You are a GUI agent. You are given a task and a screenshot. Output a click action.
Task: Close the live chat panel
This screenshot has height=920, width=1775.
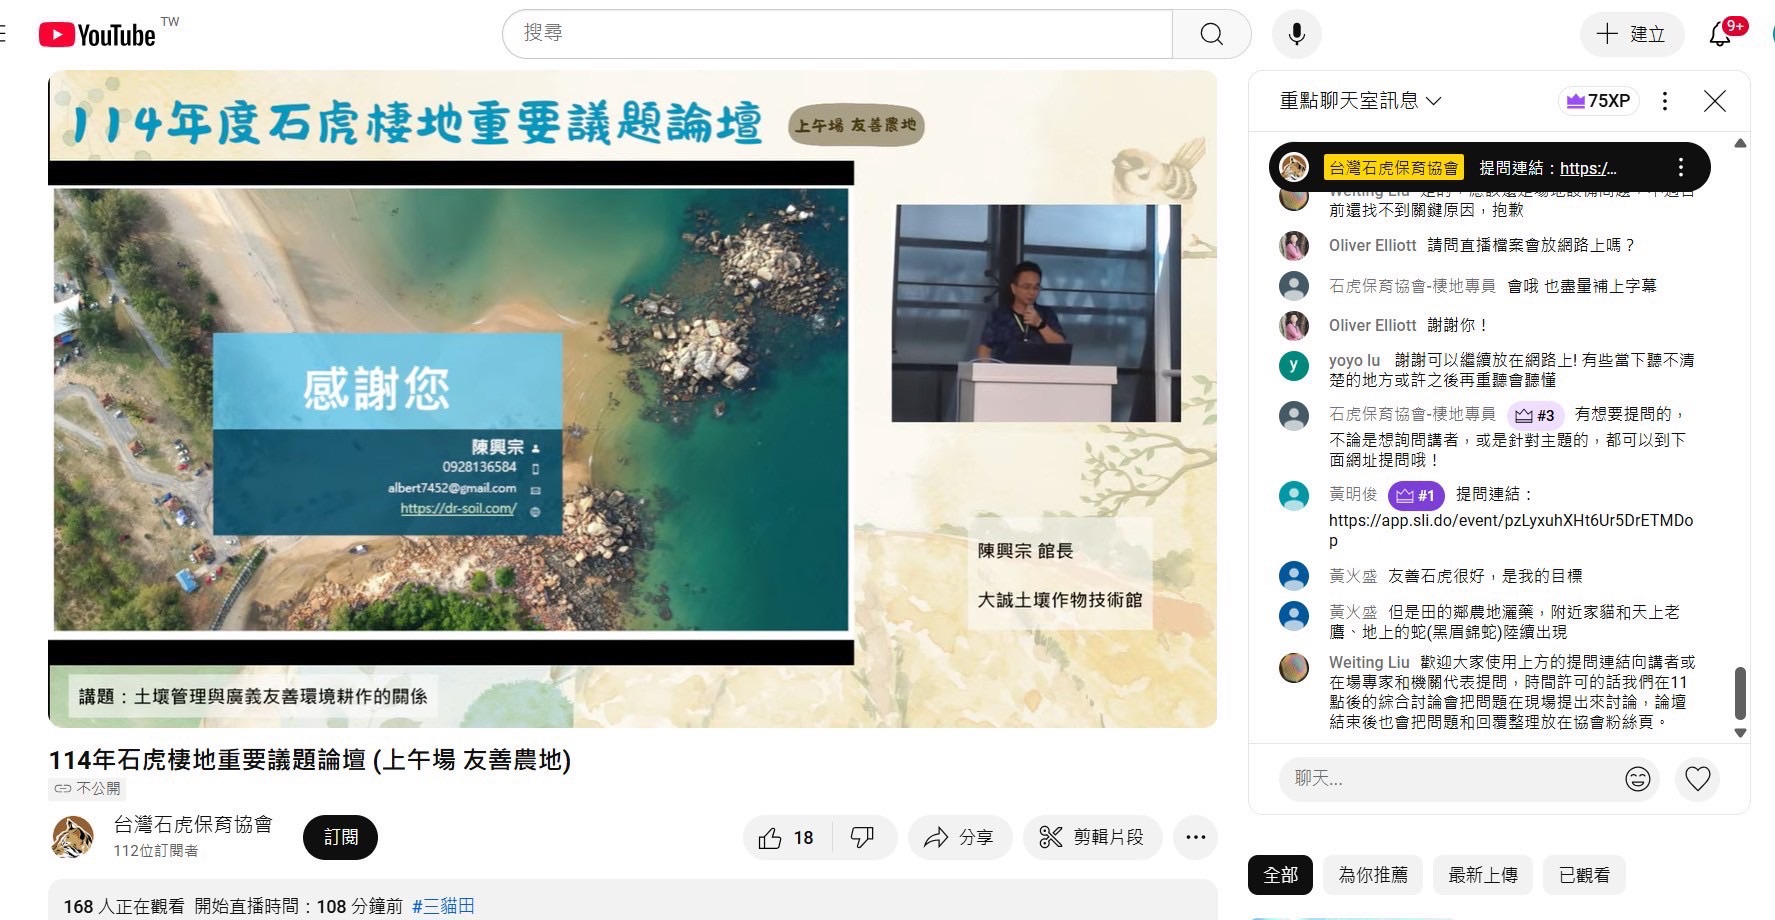click(1715, 101)
